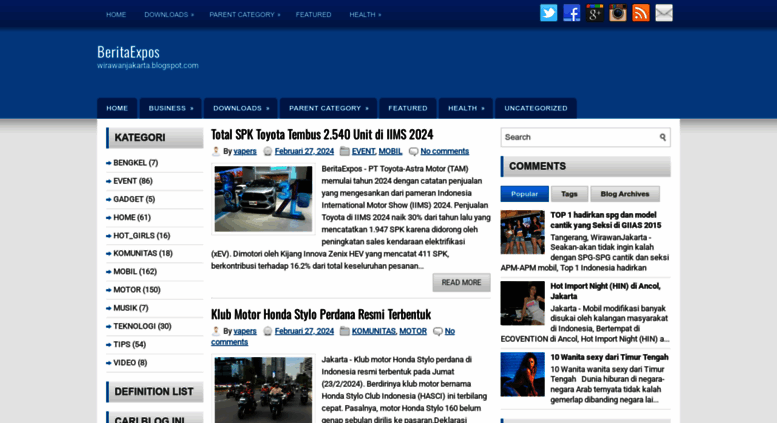The width and height of the screenshot is (777, 423).
Task: Open the BENGKEL (7) category
Action: [x=135, y=162]
